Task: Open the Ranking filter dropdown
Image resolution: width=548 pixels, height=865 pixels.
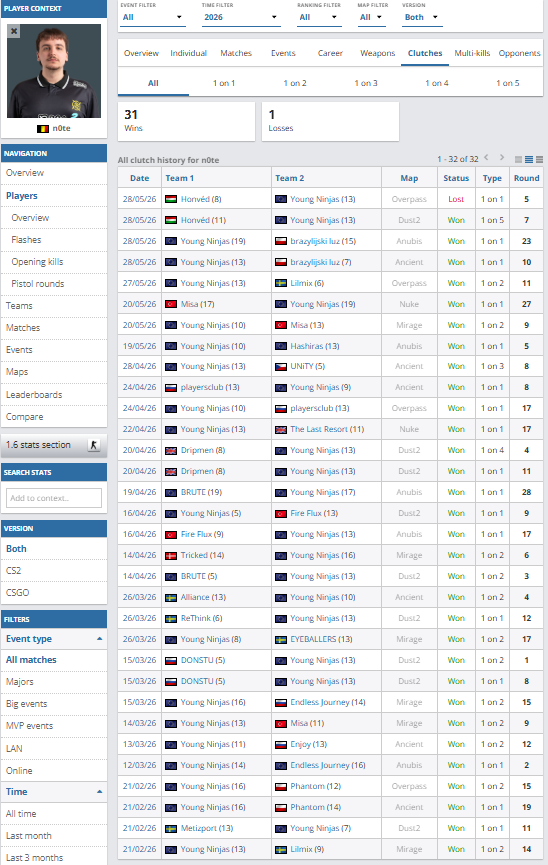Action: pos(318,17)
